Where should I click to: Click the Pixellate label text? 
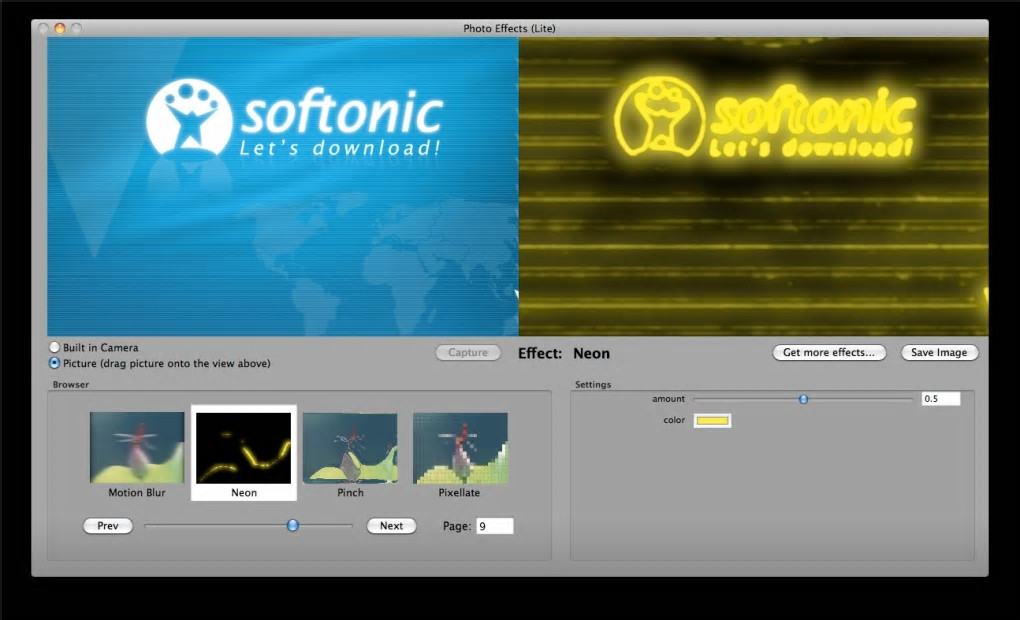tap(459, 492)
